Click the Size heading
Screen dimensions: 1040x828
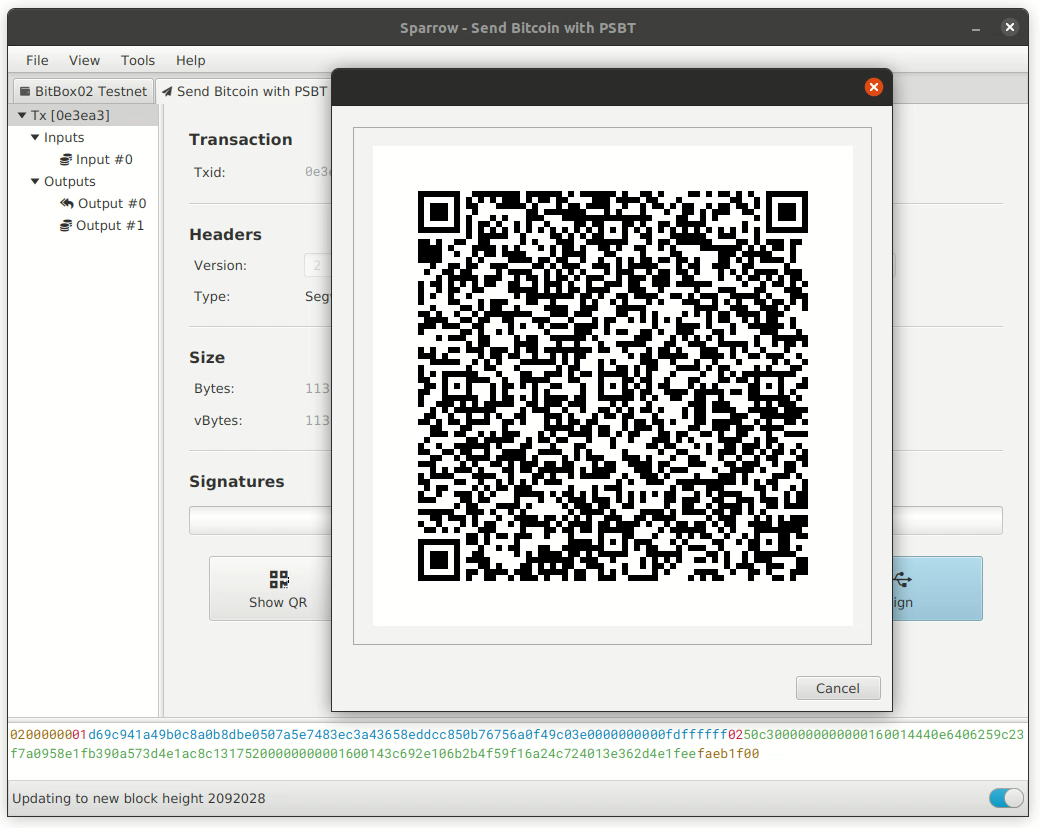click(x=207, y=358)
